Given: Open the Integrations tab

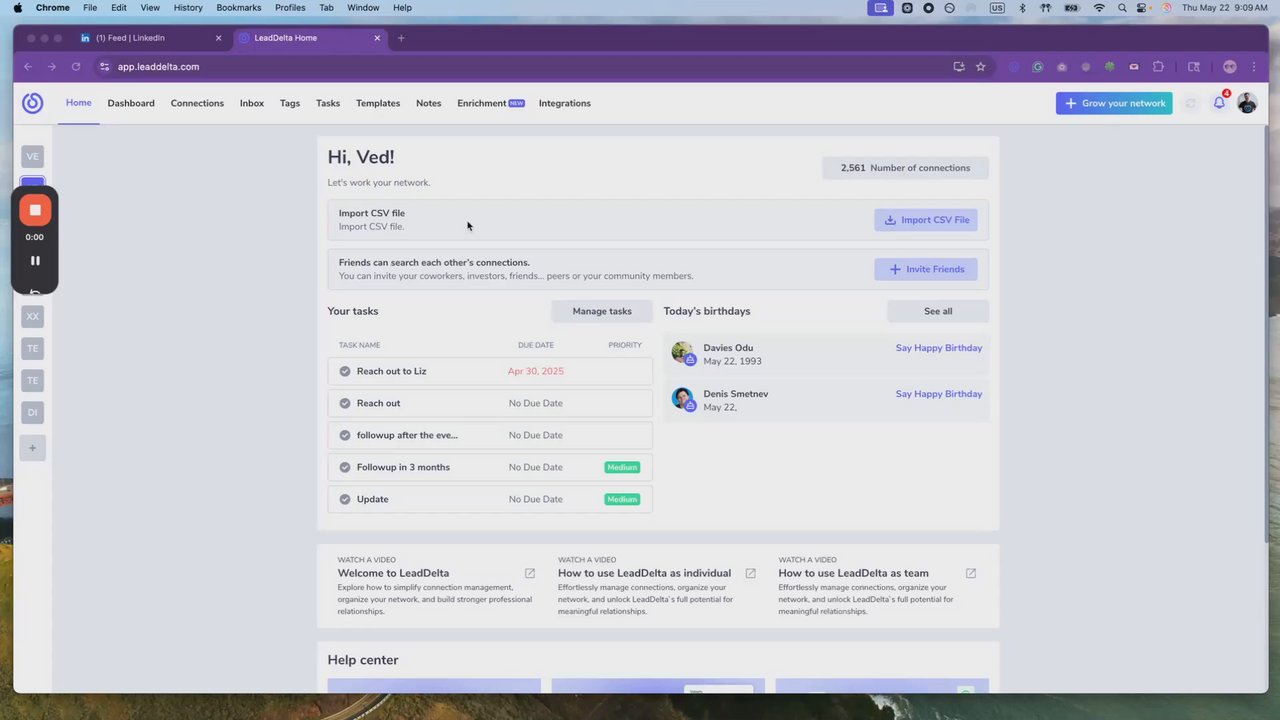Looking at the screenshot, I should click(x=565, y=103).
